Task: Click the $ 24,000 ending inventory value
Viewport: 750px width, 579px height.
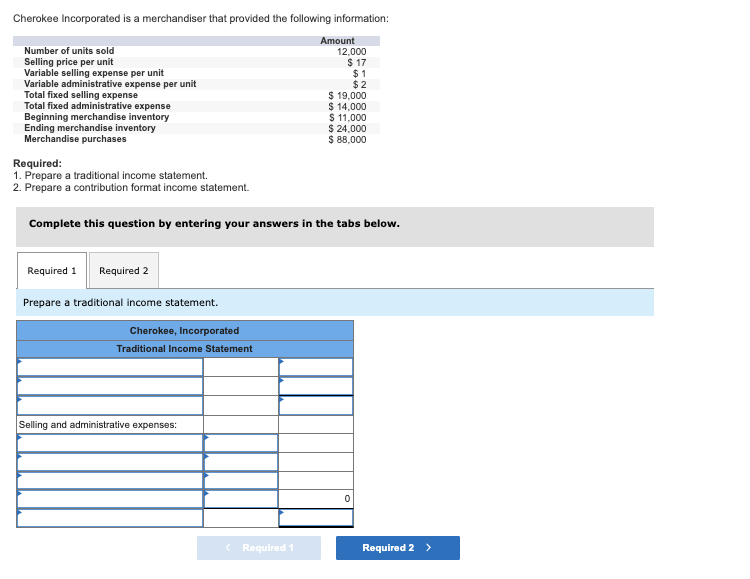Action: pos(347,129)
